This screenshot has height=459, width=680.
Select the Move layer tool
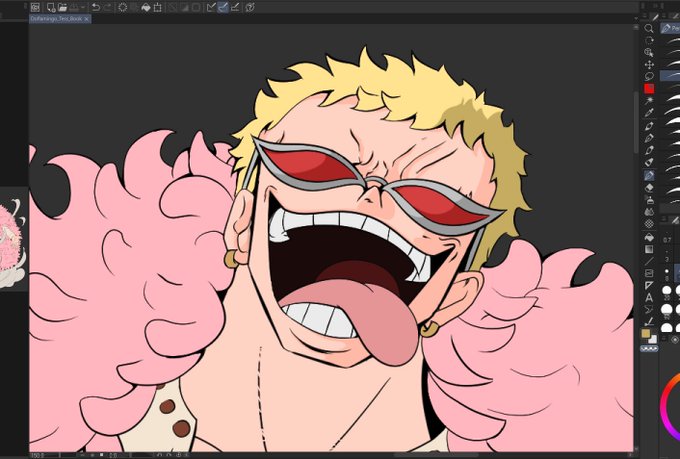(x=649, y=65)
